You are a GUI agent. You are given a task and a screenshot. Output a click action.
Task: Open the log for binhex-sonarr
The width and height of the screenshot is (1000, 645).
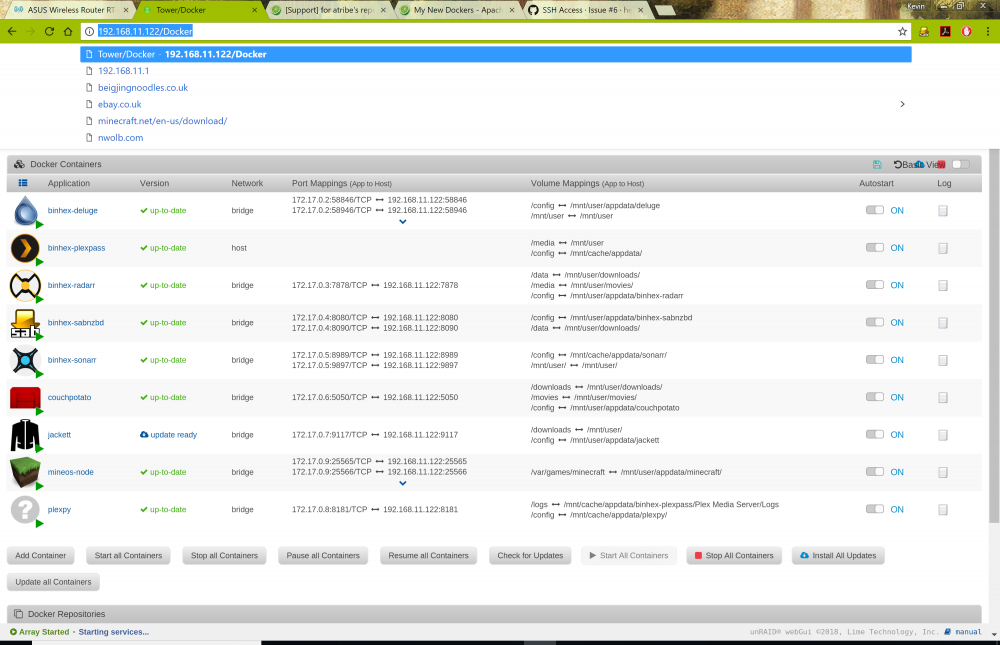[943, 360]
